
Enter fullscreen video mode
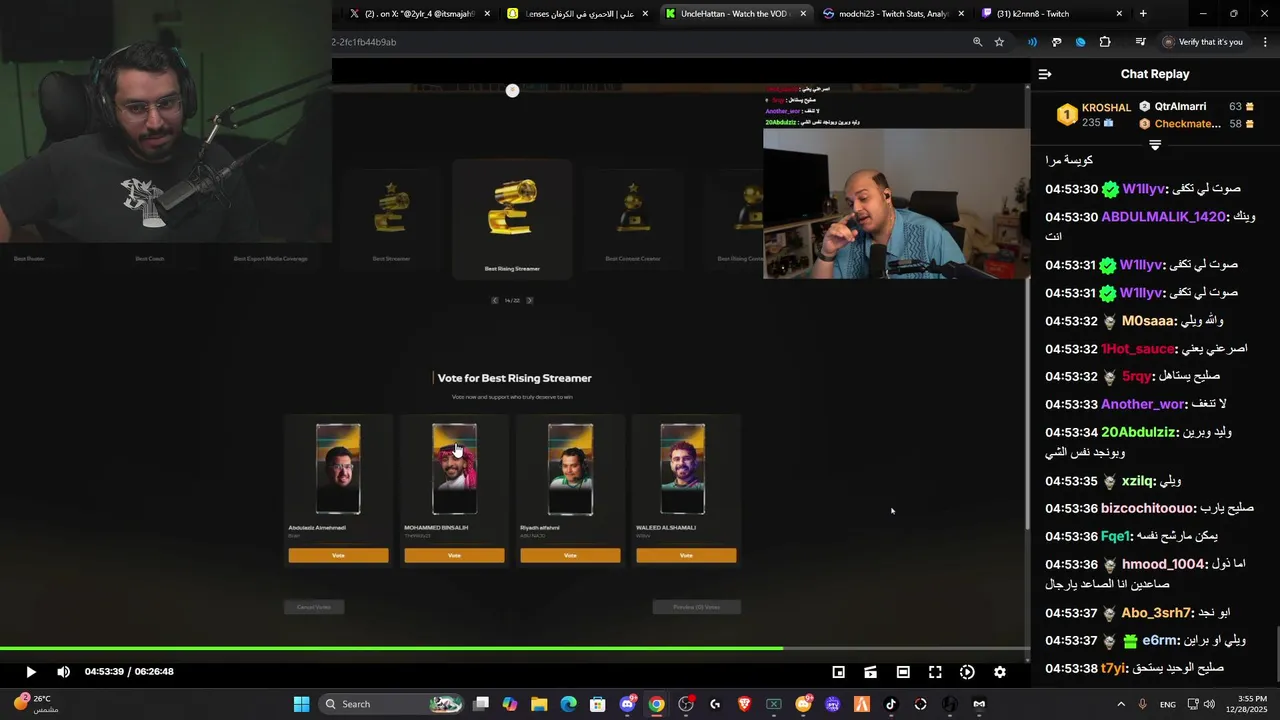point(935,672)
